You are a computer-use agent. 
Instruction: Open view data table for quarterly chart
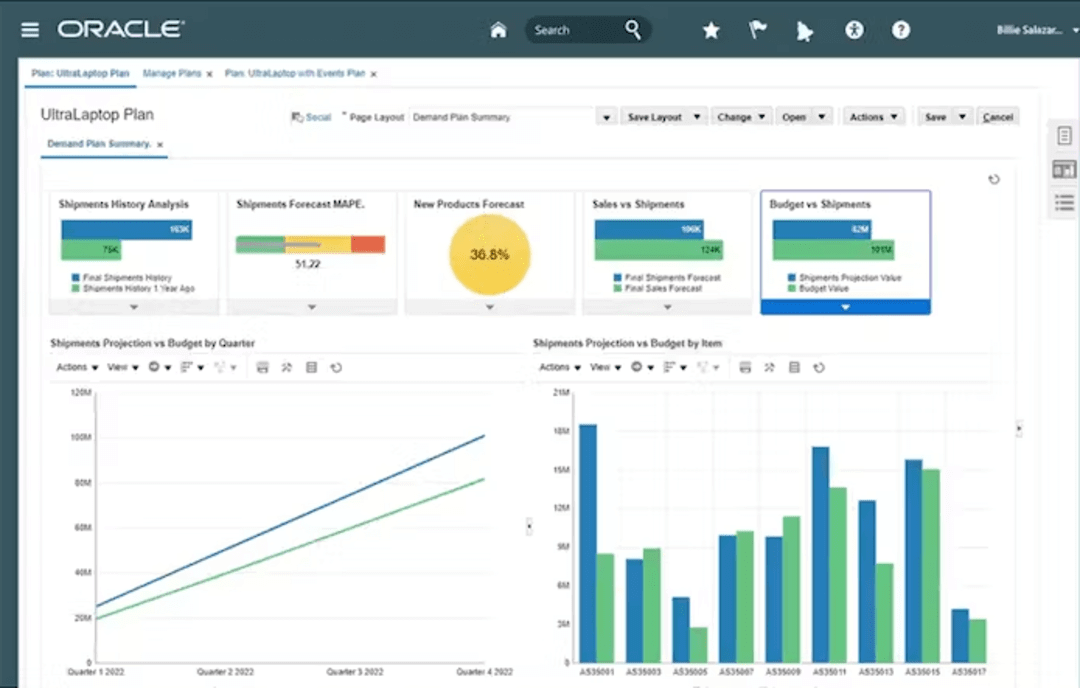point(311,368)
